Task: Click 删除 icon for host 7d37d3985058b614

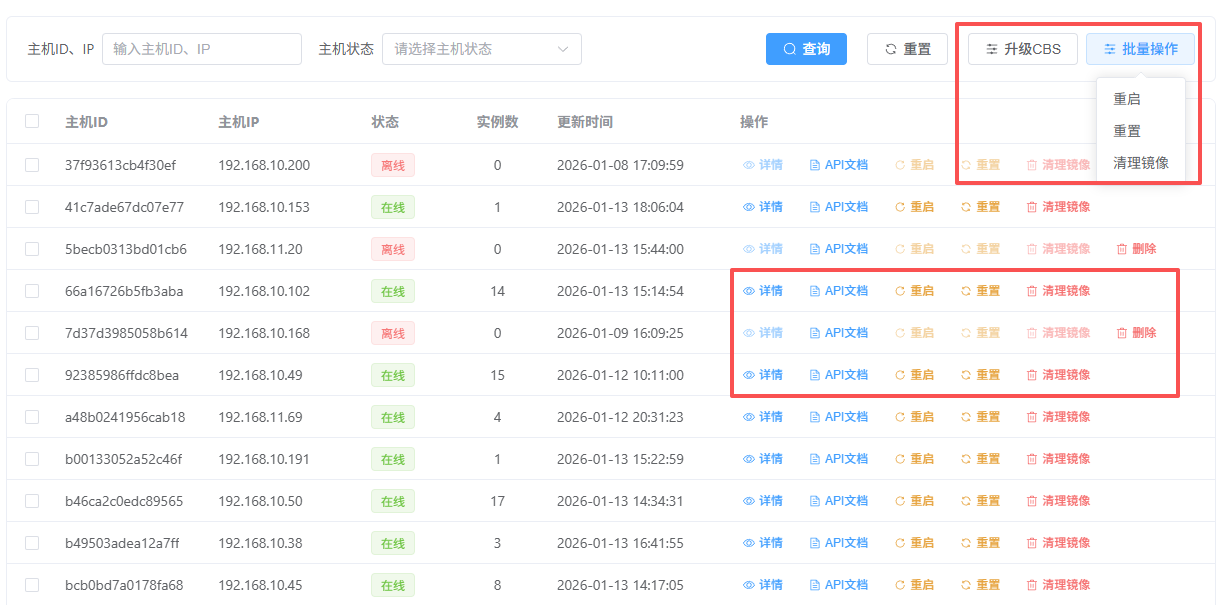Action: [1122, 333]
